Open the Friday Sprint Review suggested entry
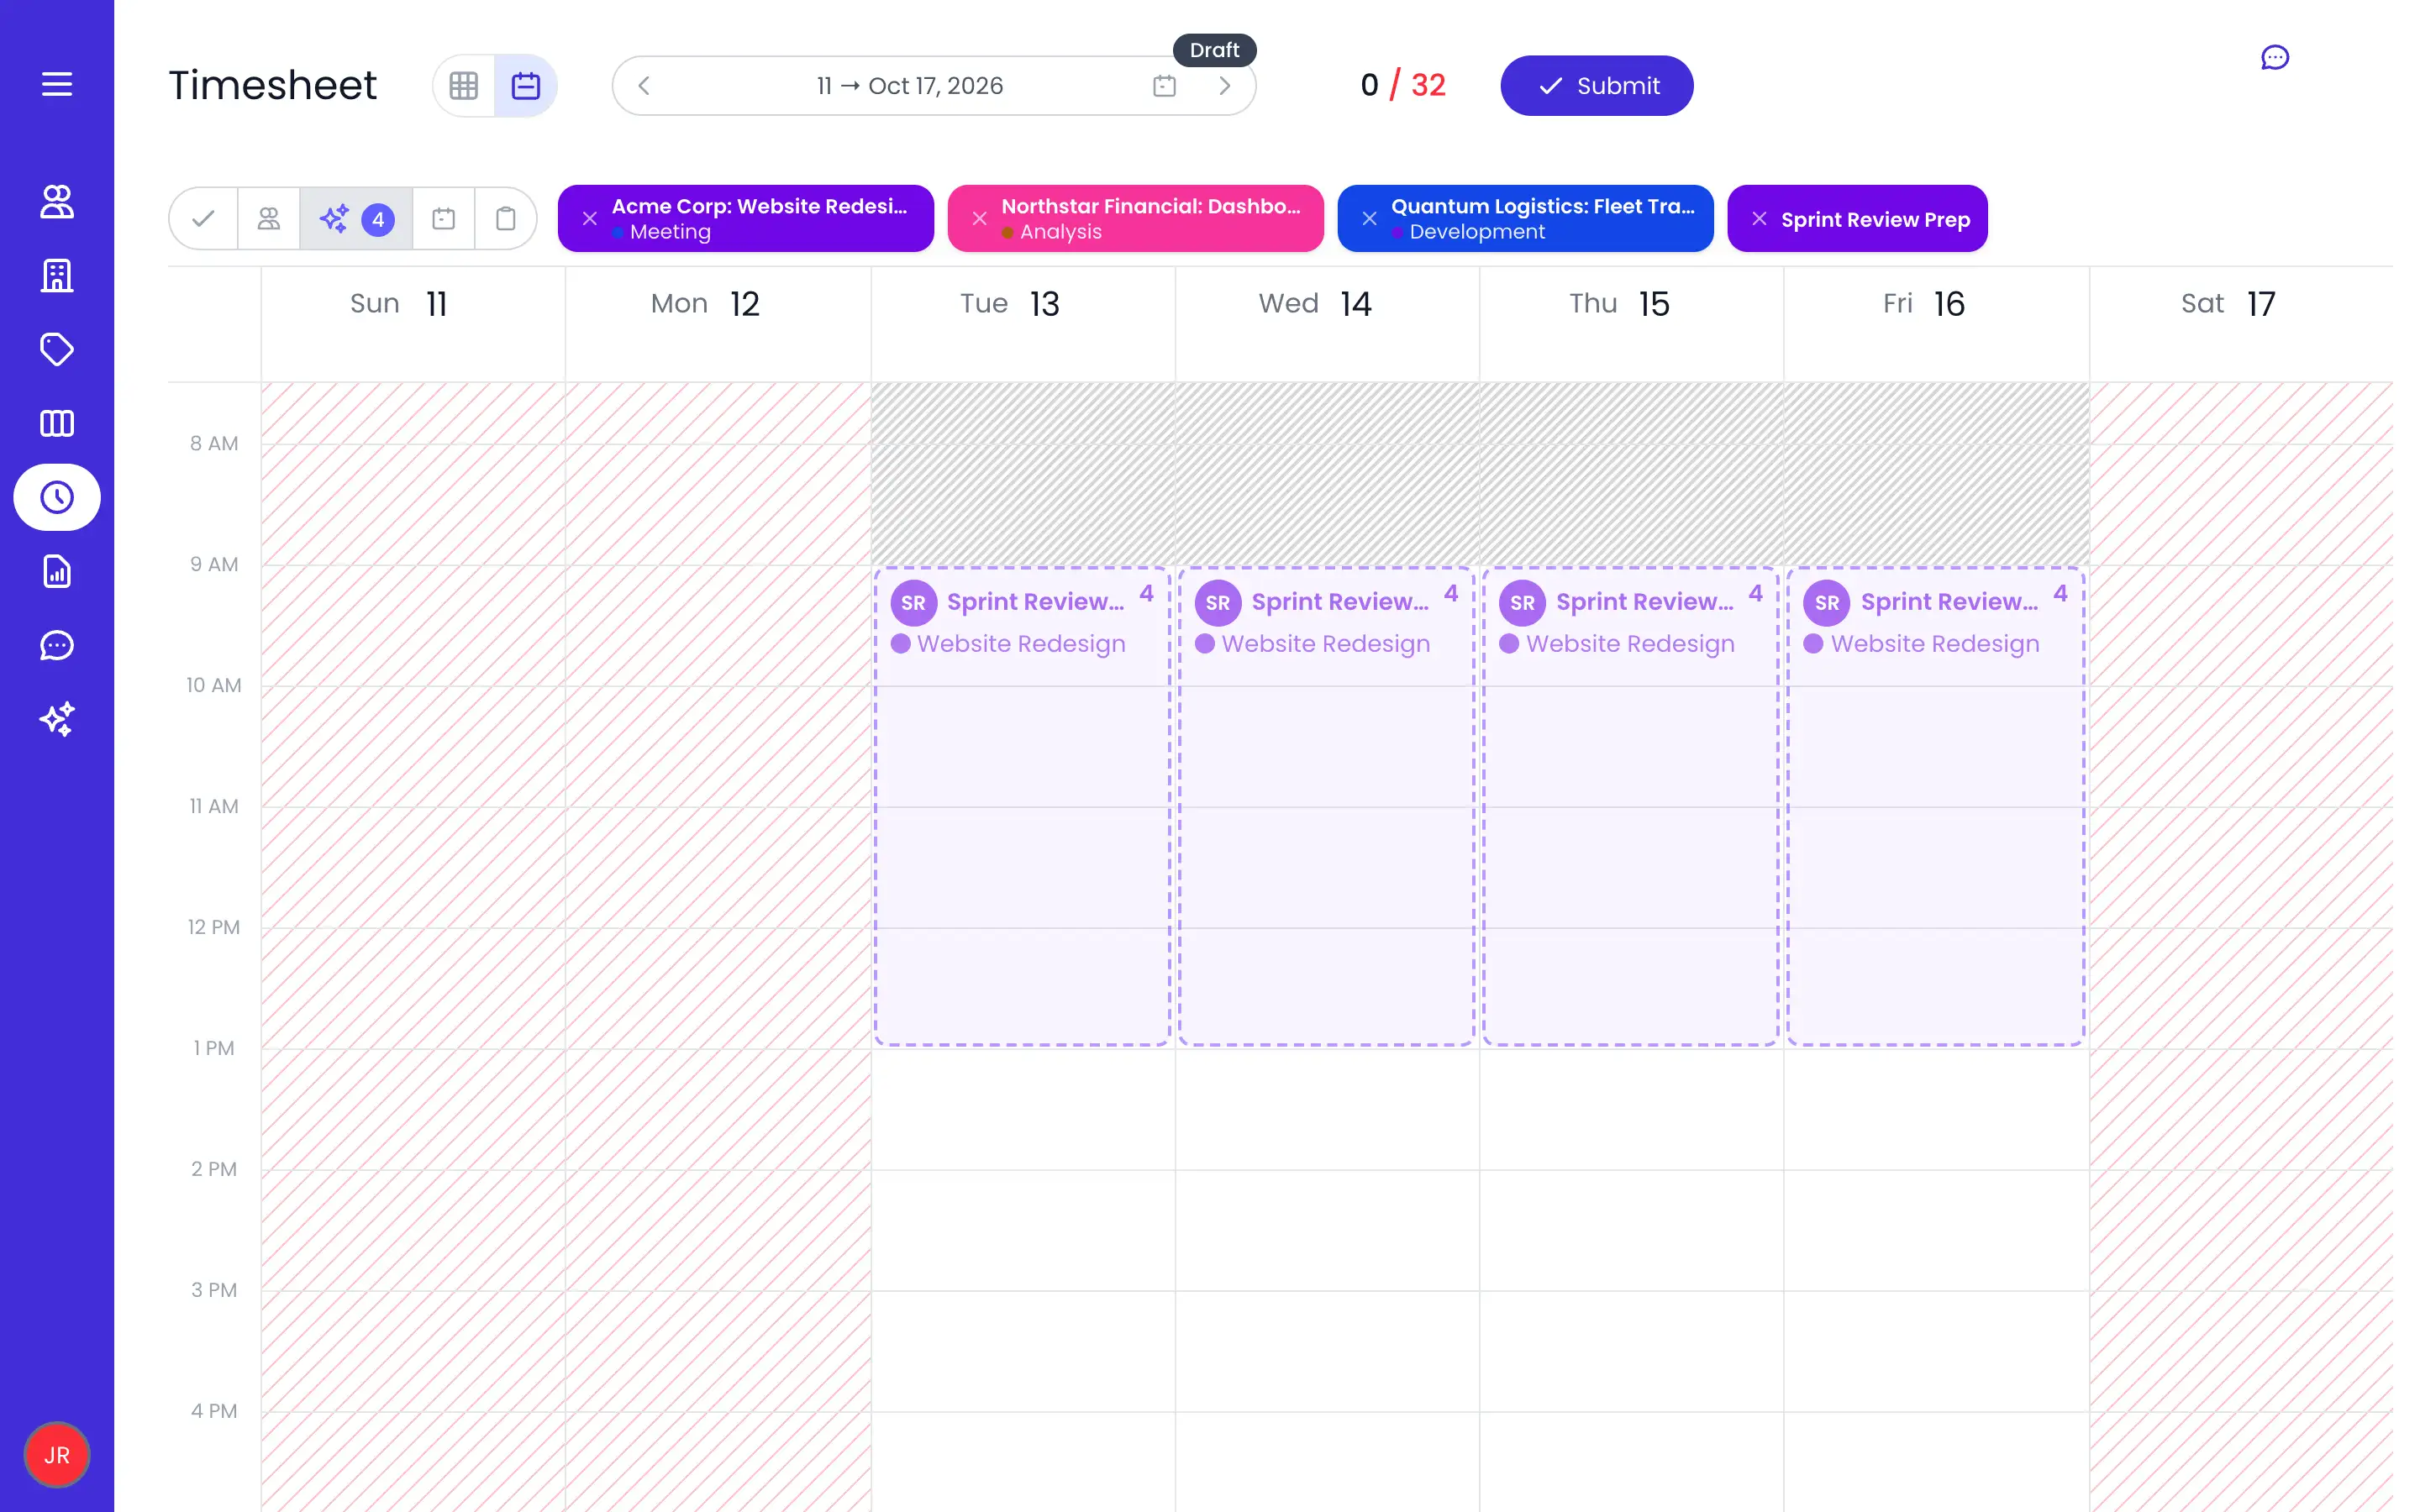Viewport: 2420px width, 1512px height. pos(1936,806)
